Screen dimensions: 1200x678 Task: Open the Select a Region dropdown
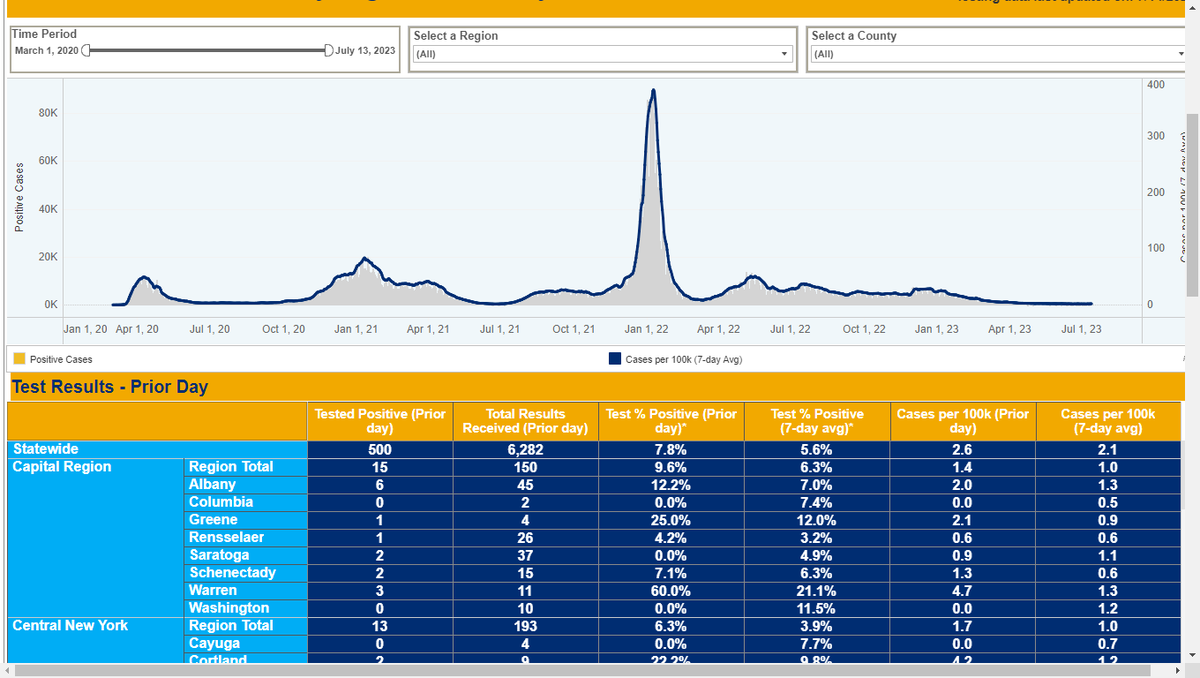(603, 54)
